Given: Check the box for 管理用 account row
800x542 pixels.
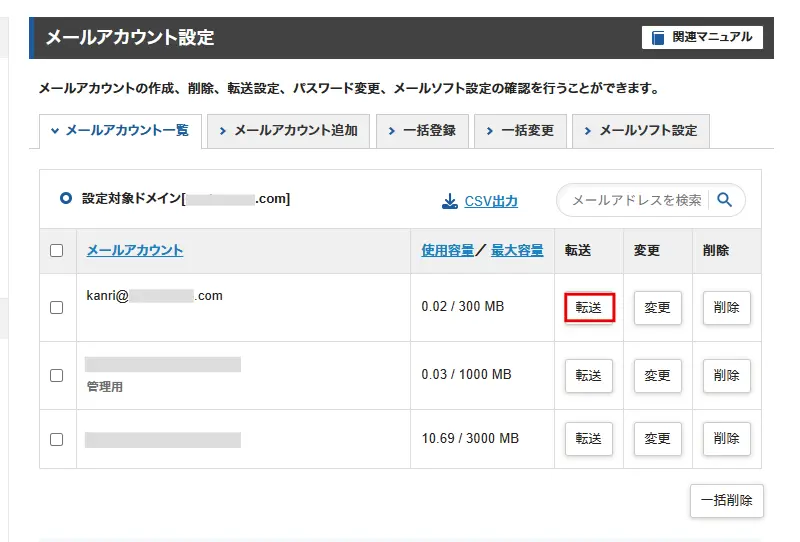Looking at the screenshot, I should pos(57,375).
